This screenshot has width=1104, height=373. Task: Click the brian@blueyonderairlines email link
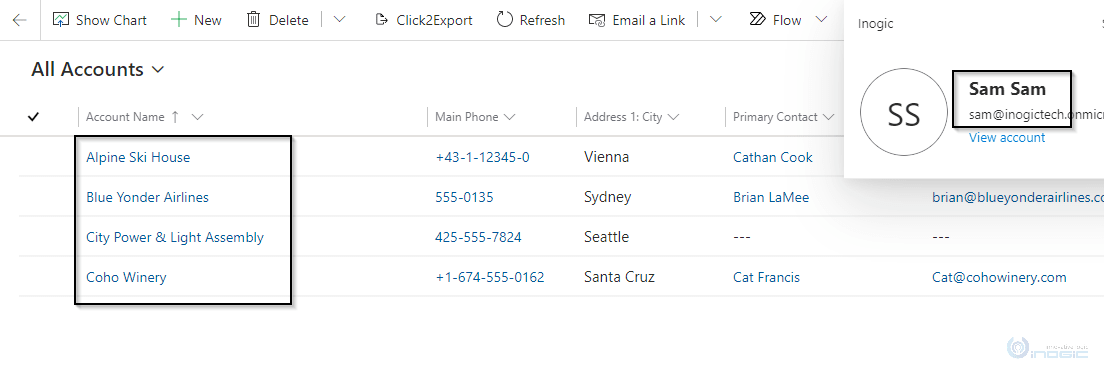coord(1018,198)
